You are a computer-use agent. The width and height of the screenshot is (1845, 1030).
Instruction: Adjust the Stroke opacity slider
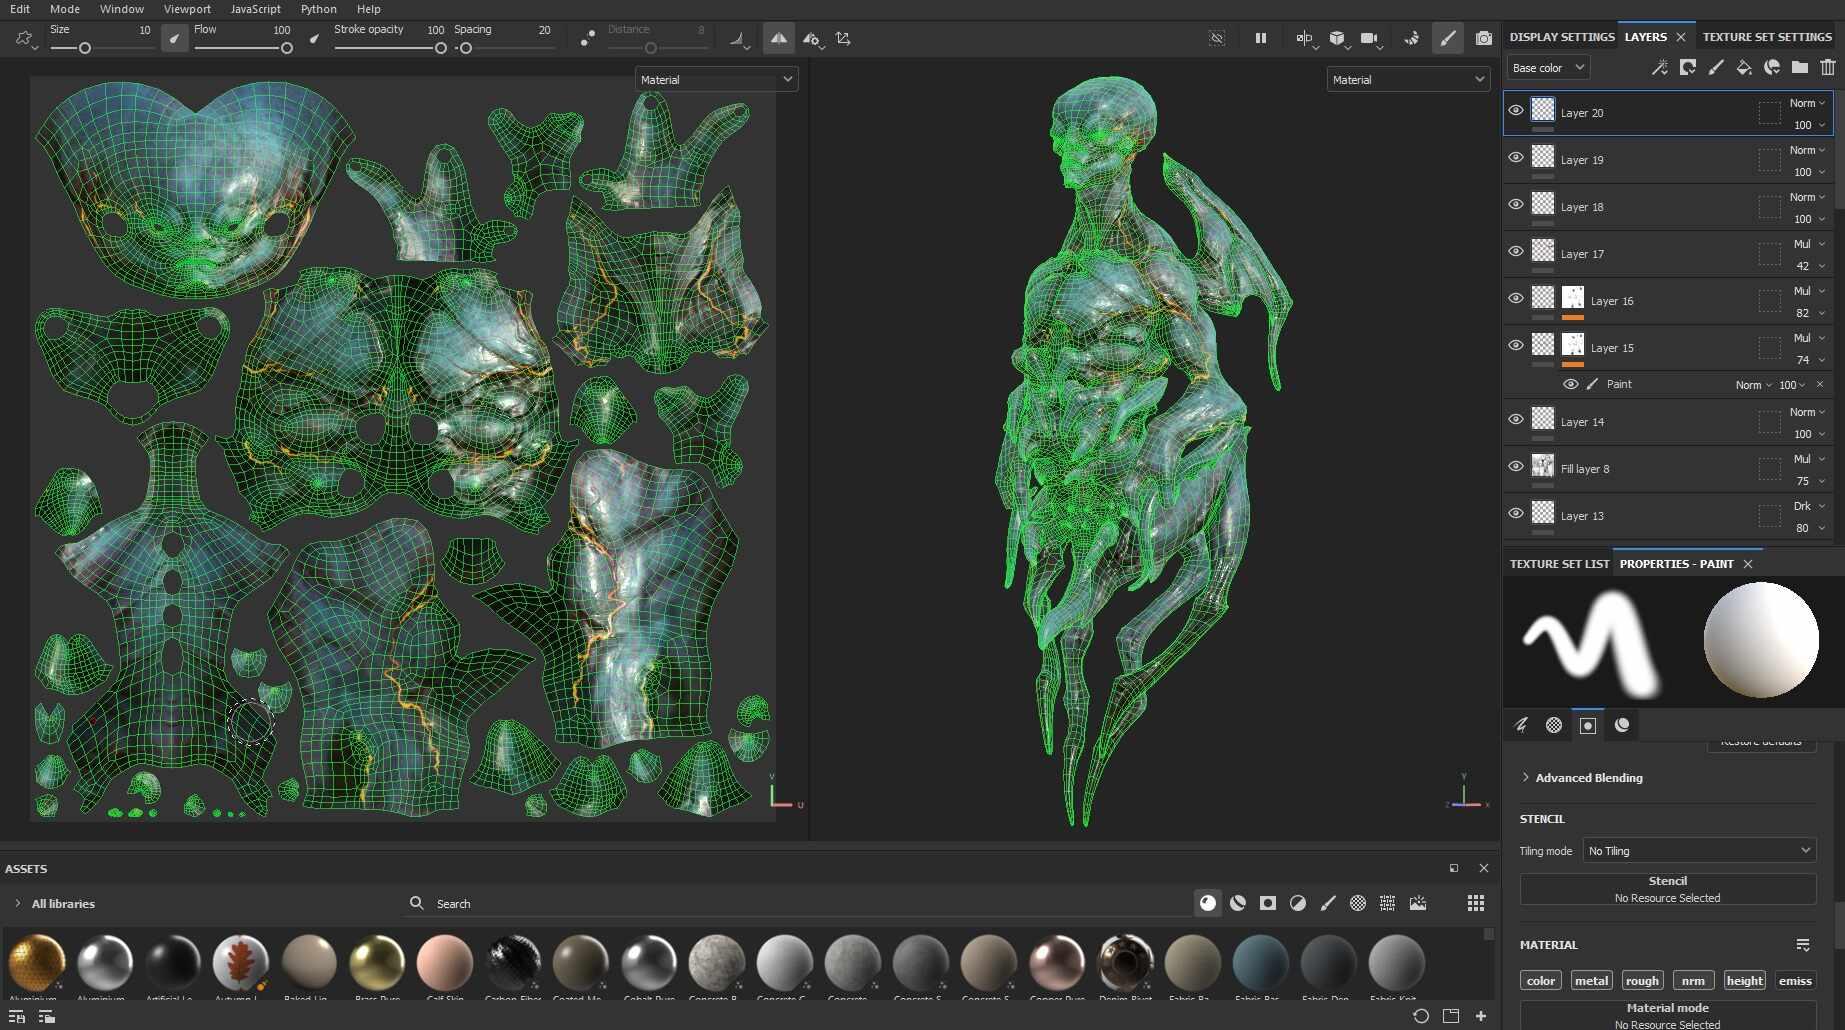(x=390, y=48)
